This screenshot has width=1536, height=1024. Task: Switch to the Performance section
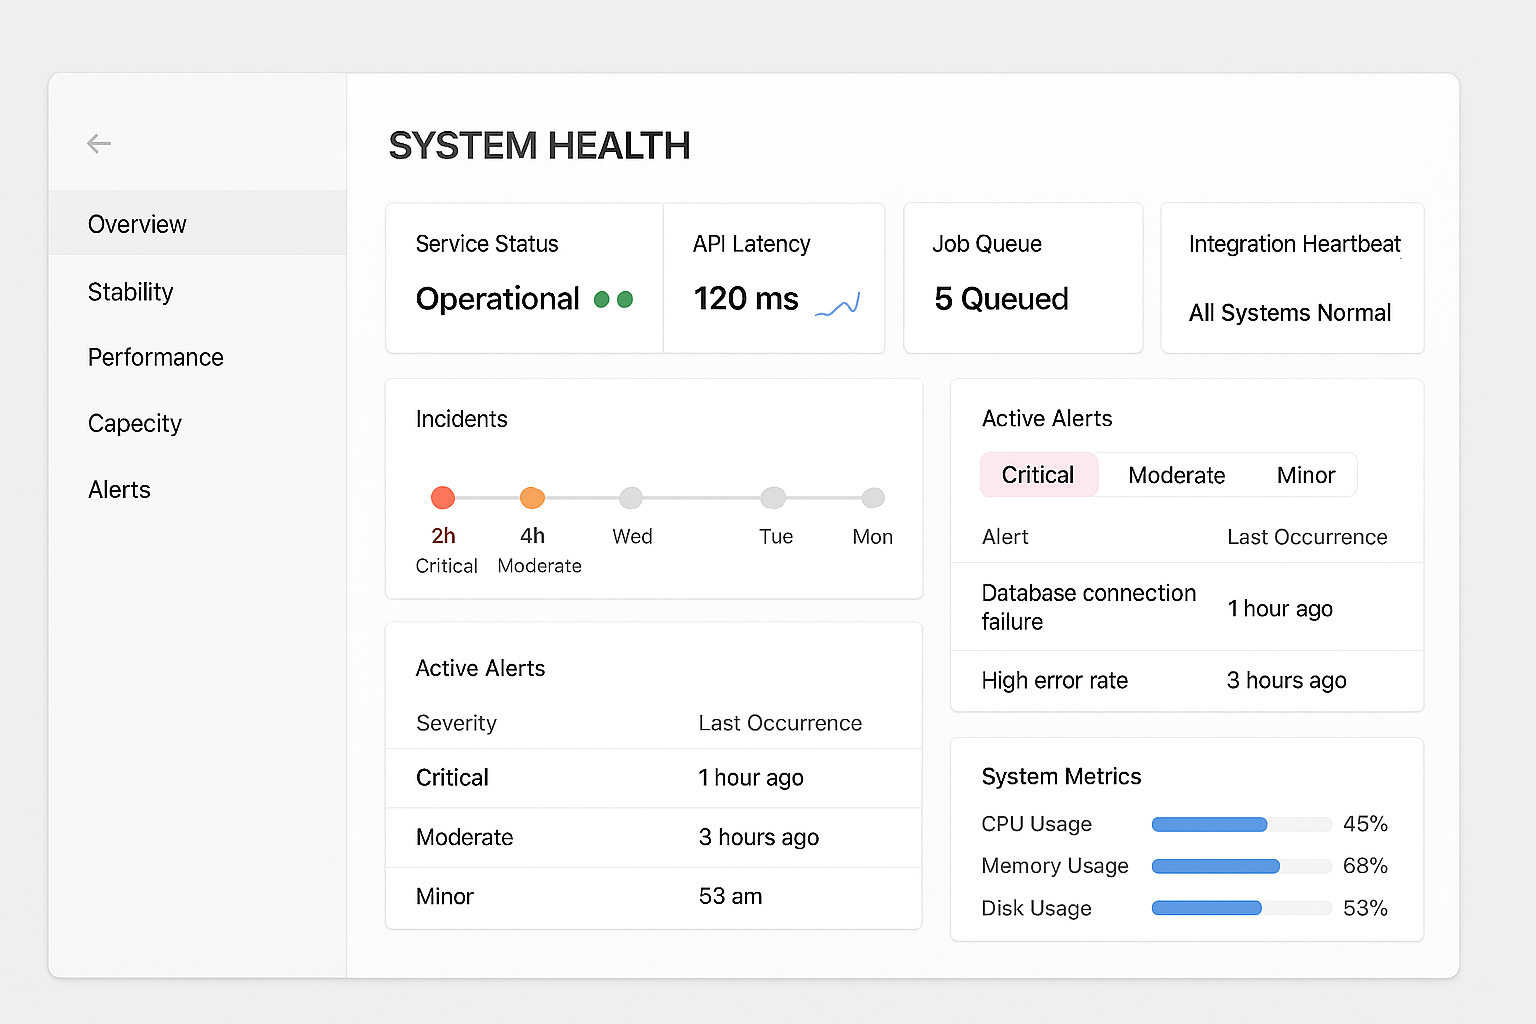pyautogui.click(x=155, y=357)
